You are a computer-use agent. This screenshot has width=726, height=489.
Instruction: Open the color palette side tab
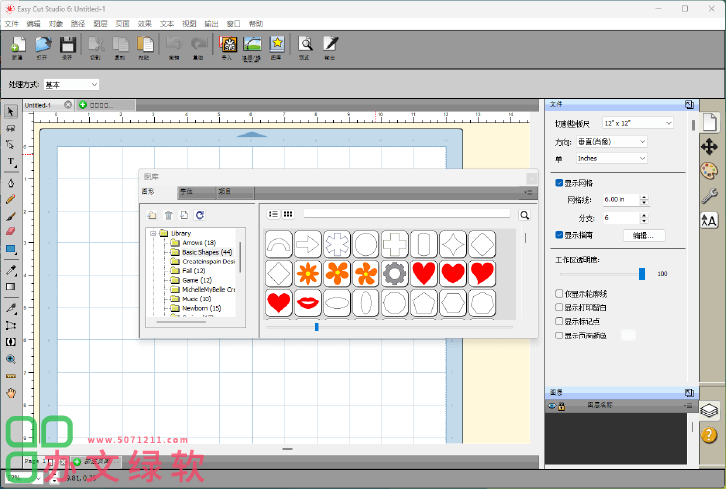point(709,171)
